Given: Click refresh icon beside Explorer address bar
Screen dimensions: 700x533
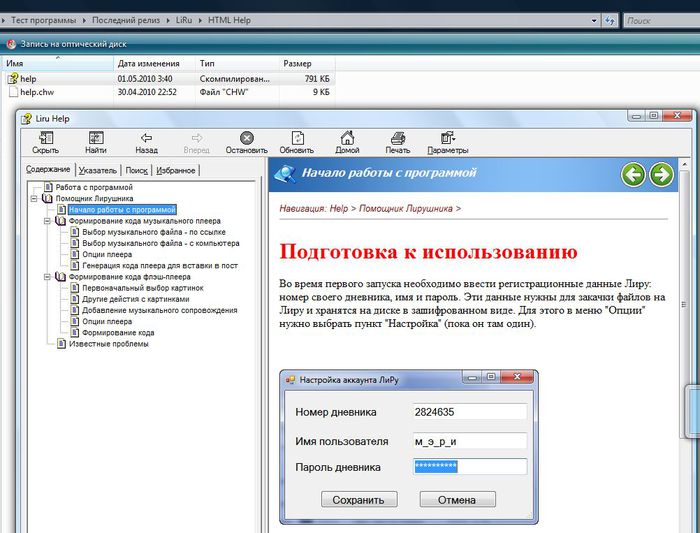Looking at the screenshot, I should 609,21.
